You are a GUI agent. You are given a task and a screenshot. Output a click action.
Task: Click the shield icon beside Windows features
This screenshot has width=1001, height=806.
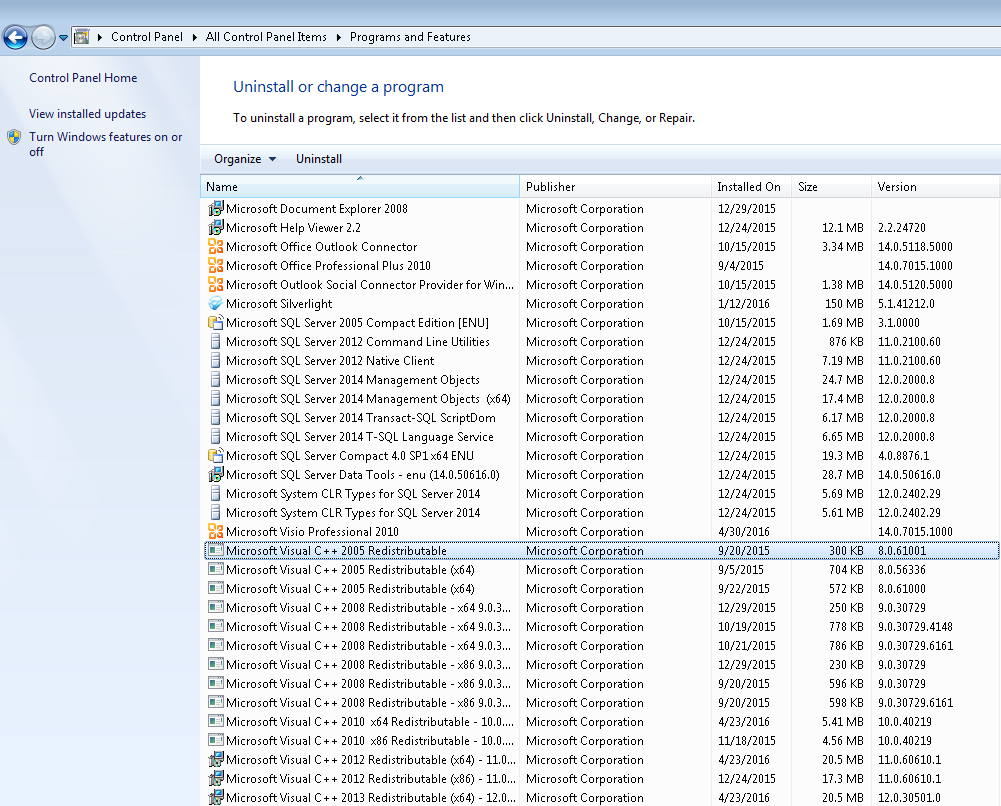14,137
